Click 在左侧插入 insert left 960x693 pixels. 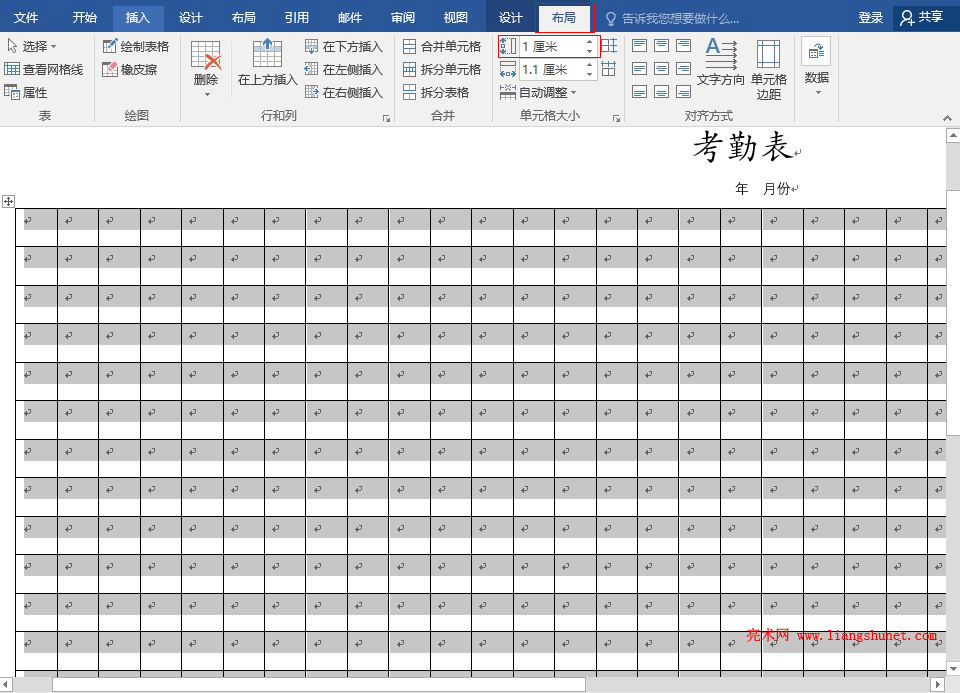[344, 69]
